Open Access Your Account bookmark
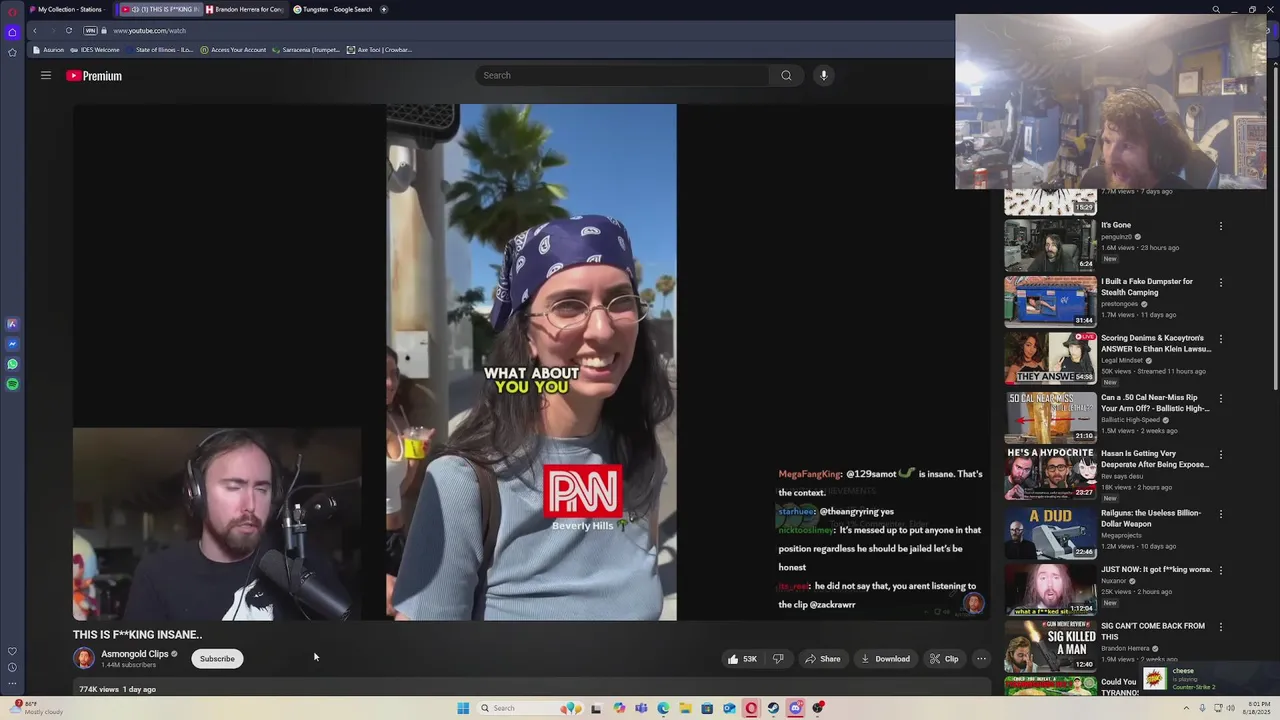1280x720 pixels. coord(233,49)
